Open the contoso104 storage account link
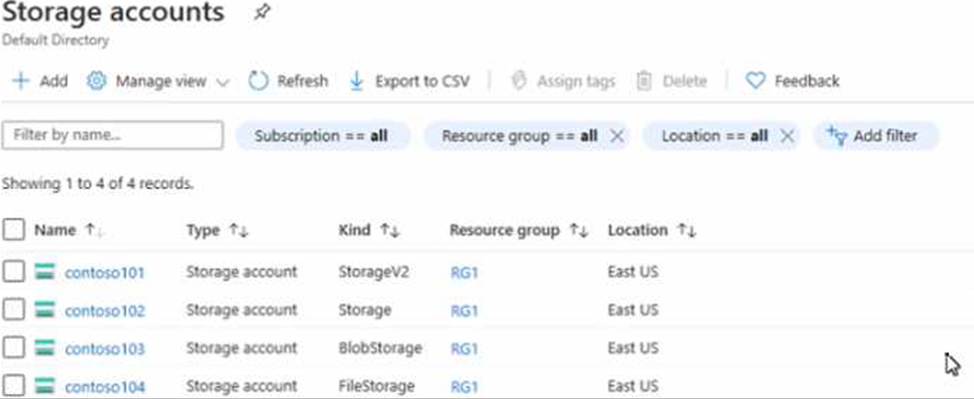Image resolution: width=974 pixels, height=399 pixels. [104, 387]
